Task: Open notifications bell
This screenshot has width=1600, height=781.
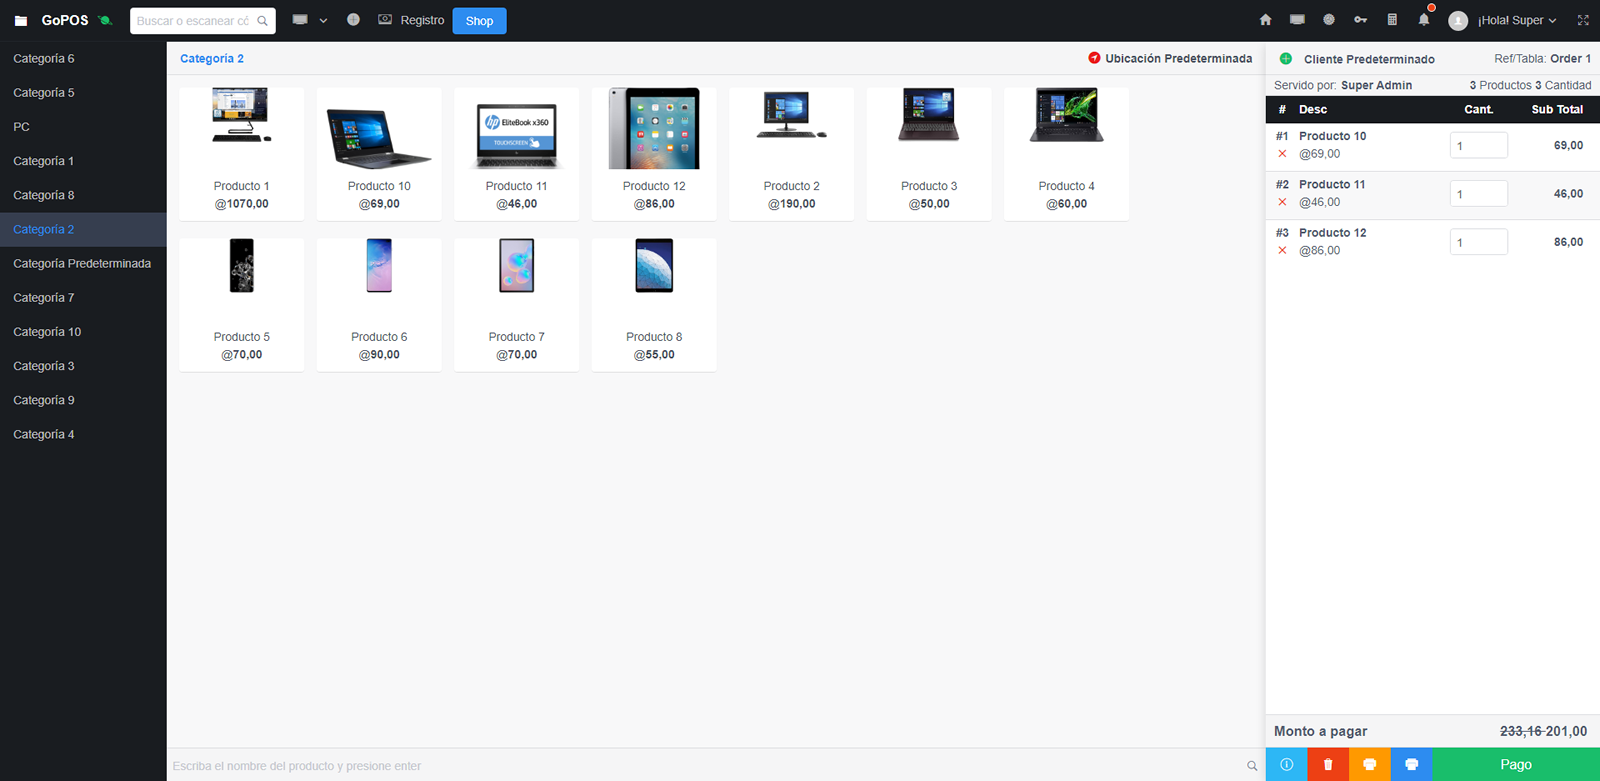Action: click(x=1424, y=20)
